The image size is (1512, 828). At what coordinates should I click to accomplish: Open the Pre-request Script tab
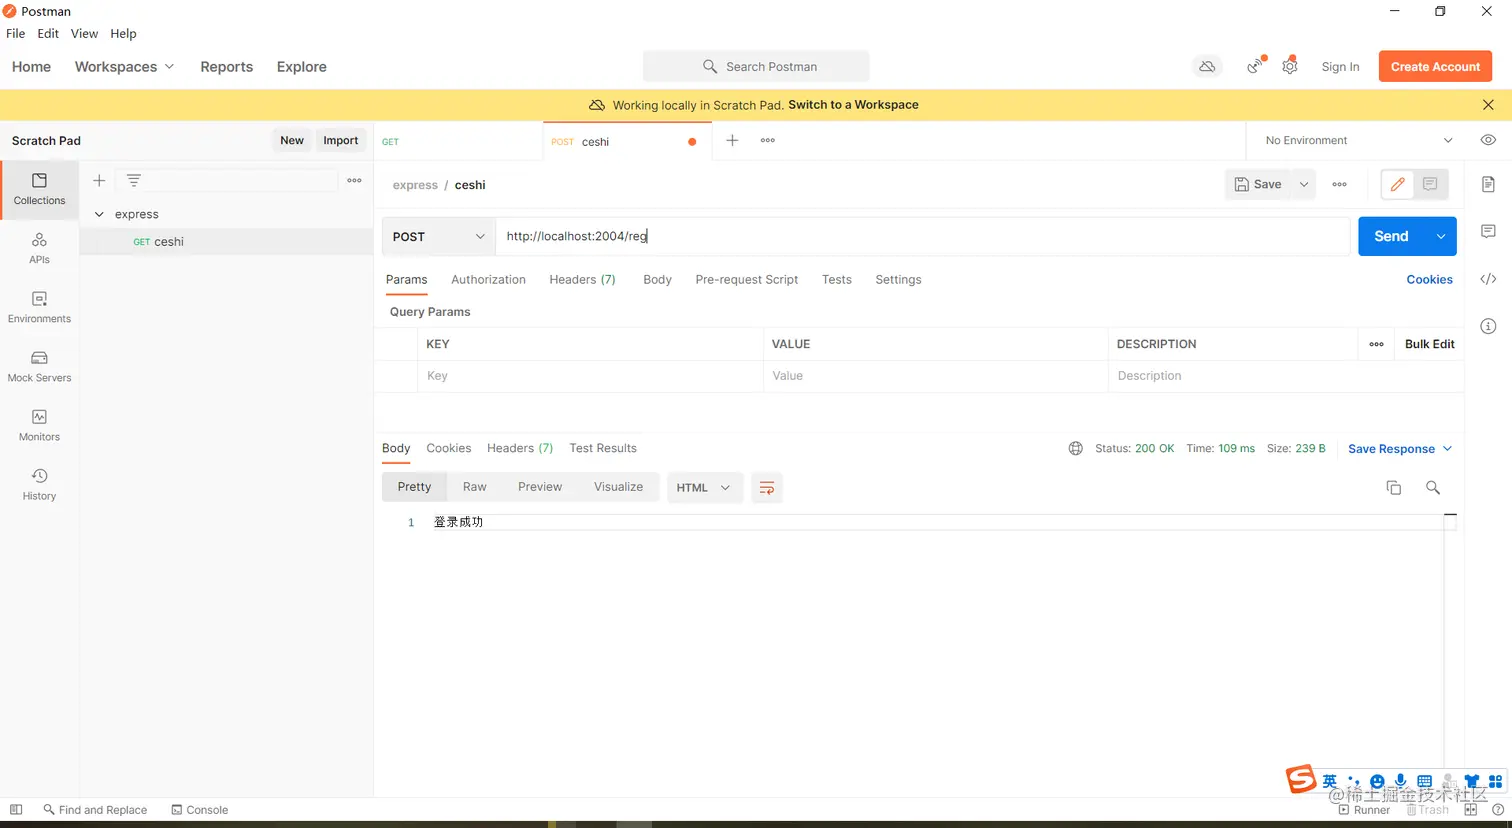tap(747, 280)
